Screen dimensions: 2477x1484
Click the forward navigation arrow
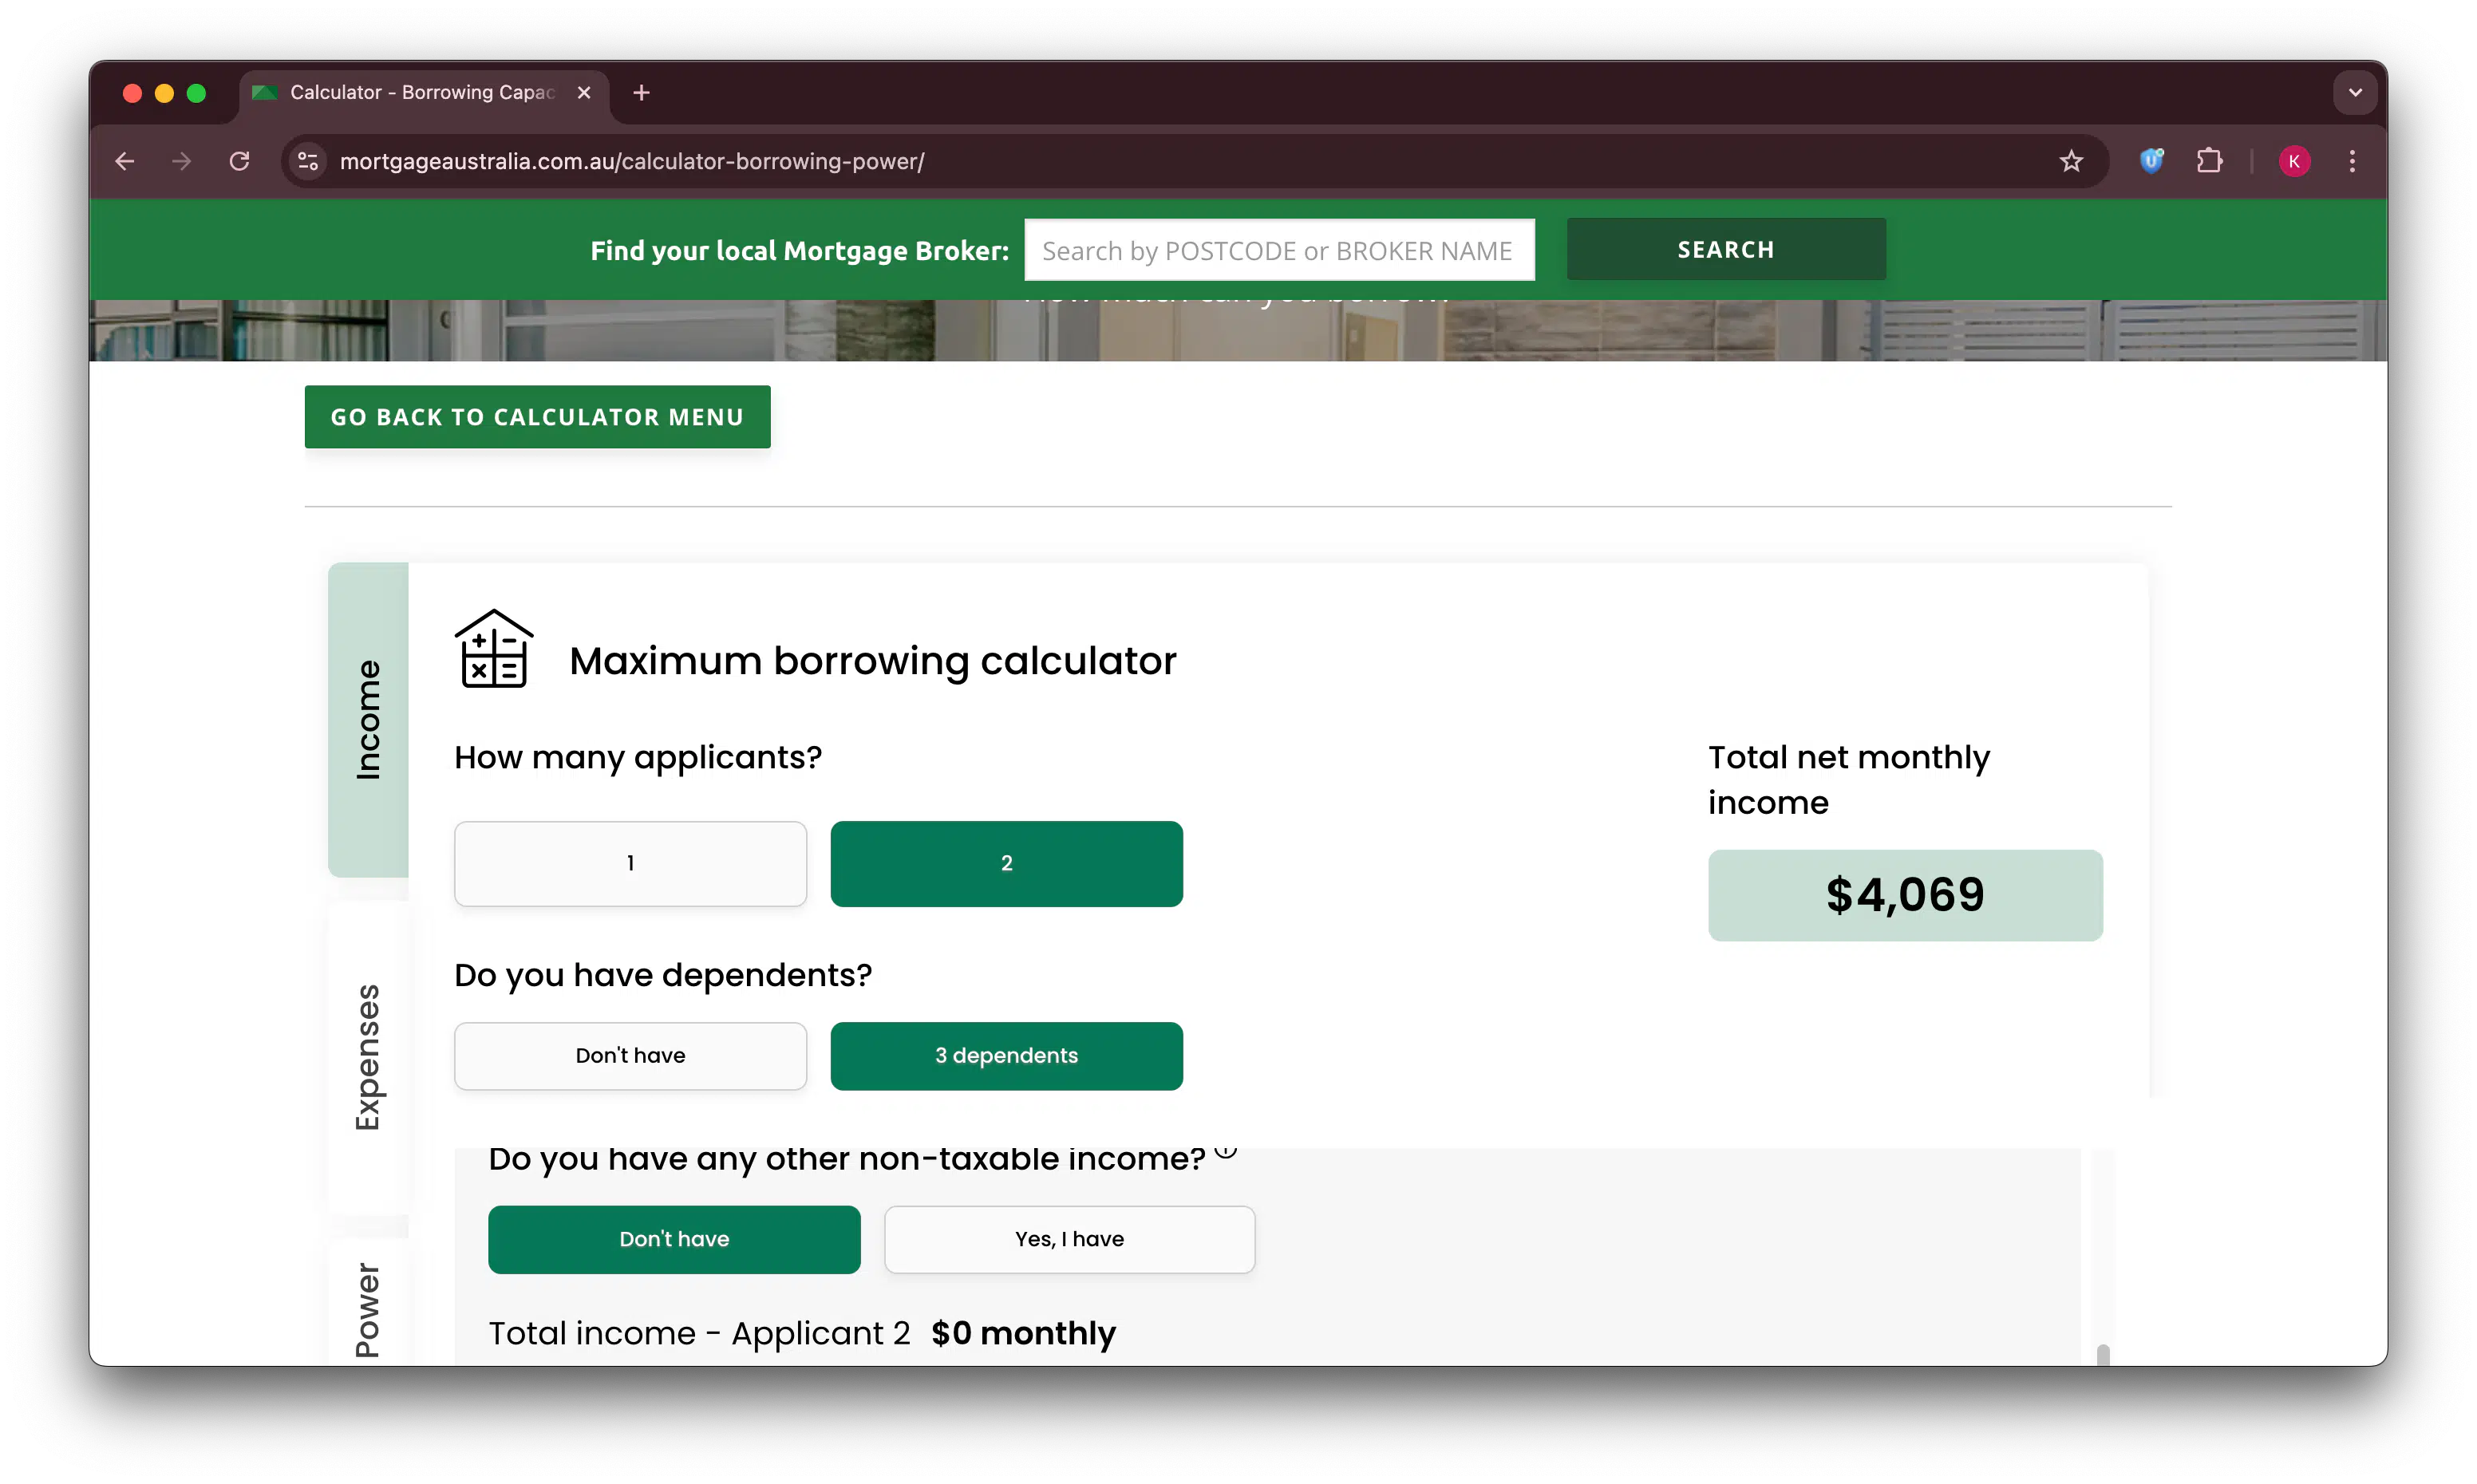click(181, 161)
